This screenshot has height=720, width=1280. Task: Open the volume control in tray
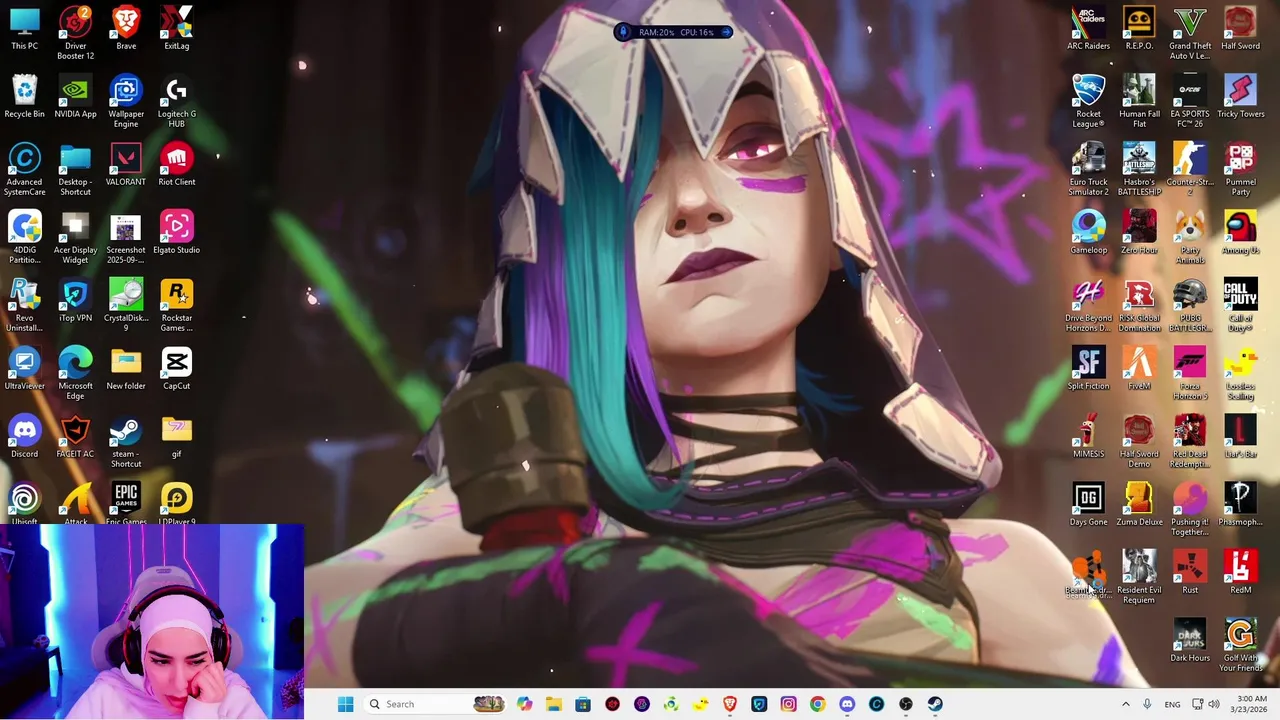pyautogui.click(x=1214, y=704)
